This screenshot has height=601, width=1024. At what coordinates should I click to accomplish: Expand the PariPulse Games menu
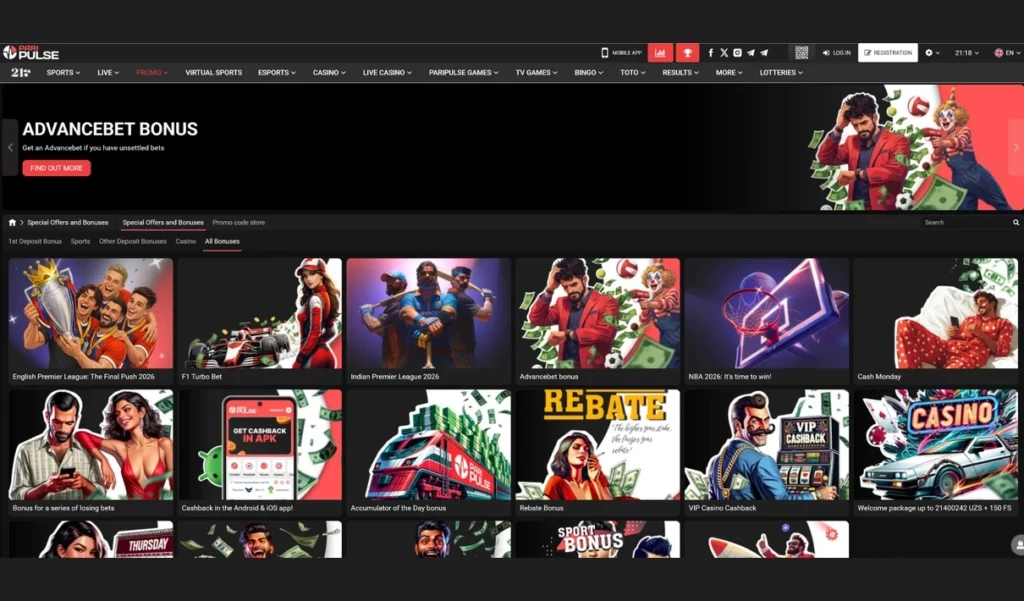tap(464, 73)
